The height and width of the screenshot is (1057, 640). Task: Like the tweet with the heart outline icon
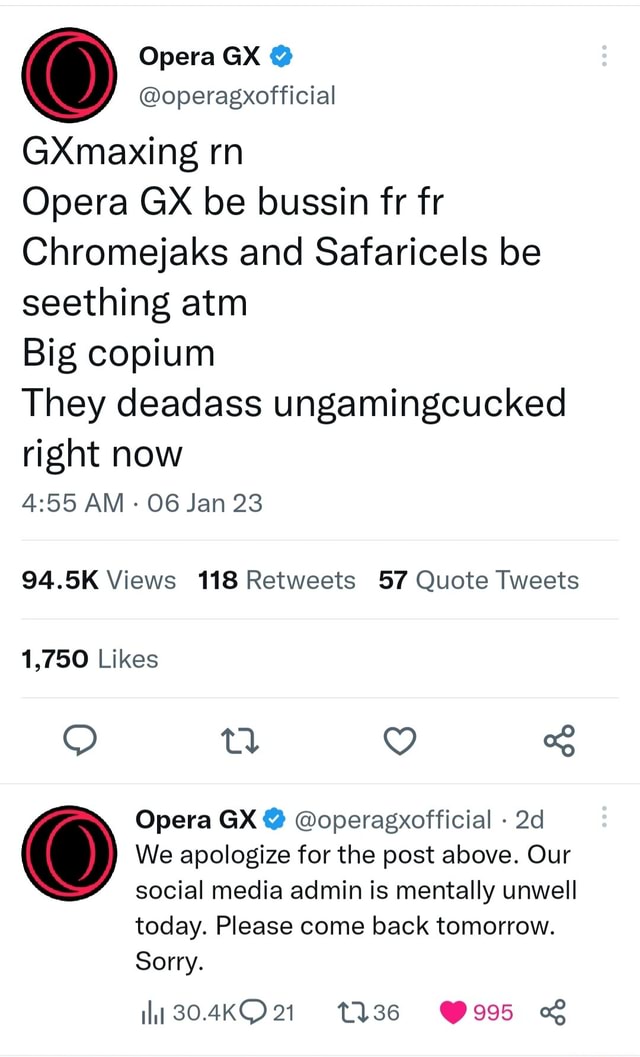pyautogui.click(x=399, y=740)
